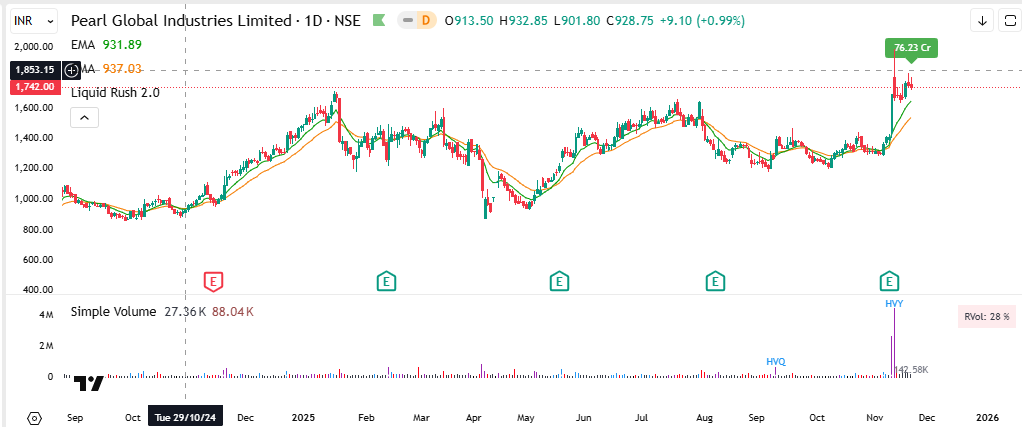Click the Dec label before 2026

point(926,417)
